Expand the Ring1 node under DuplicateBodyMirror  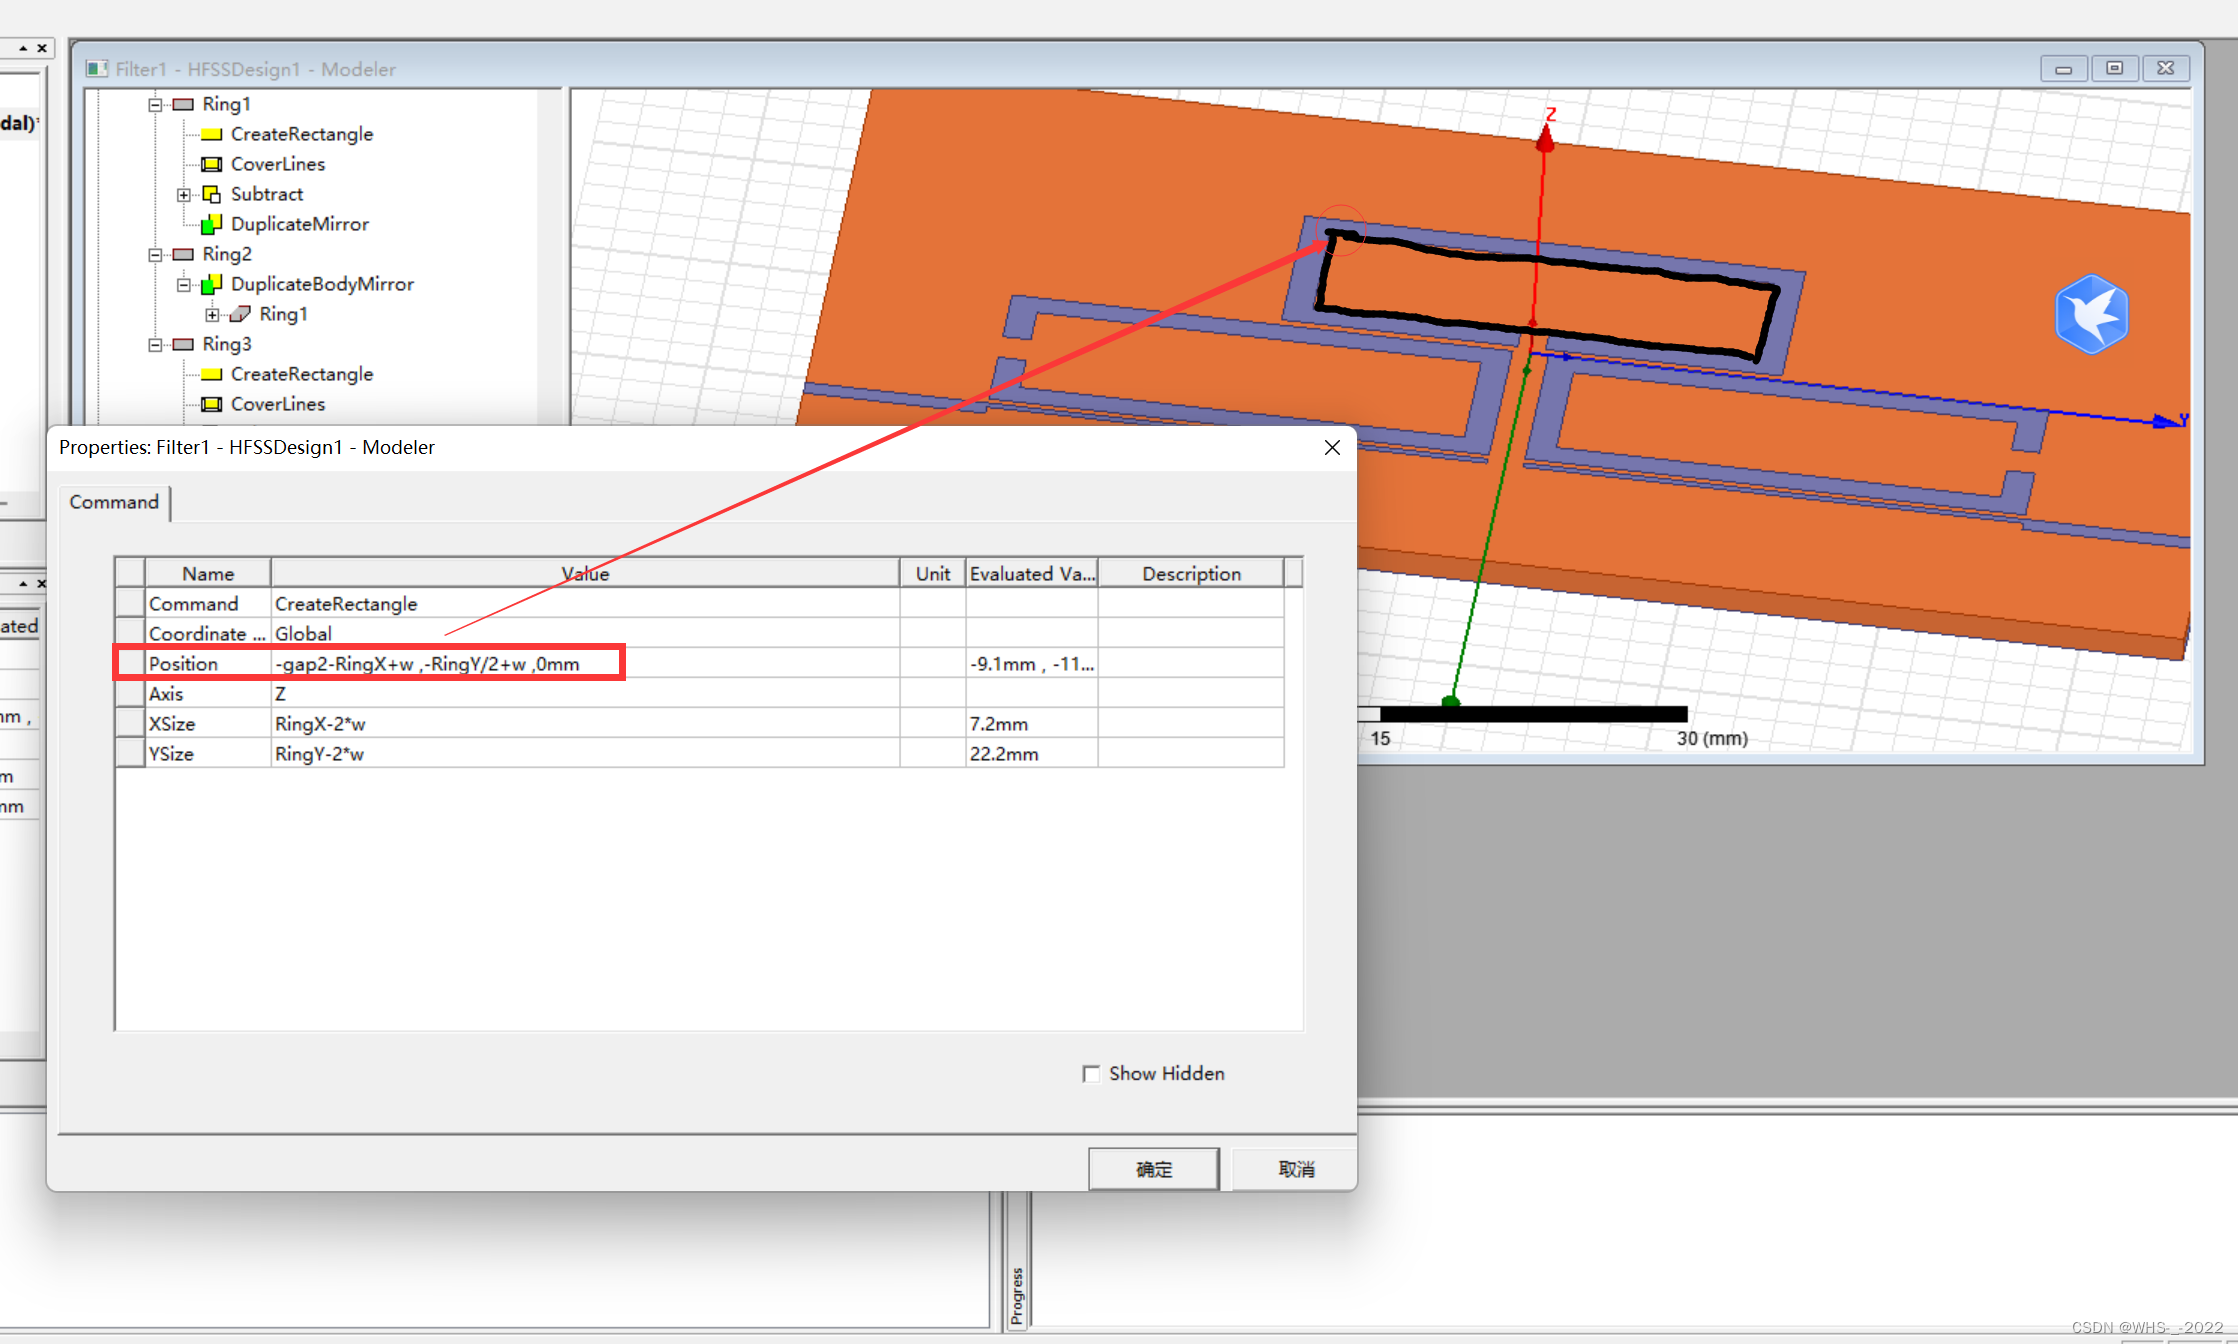(212, 314)
